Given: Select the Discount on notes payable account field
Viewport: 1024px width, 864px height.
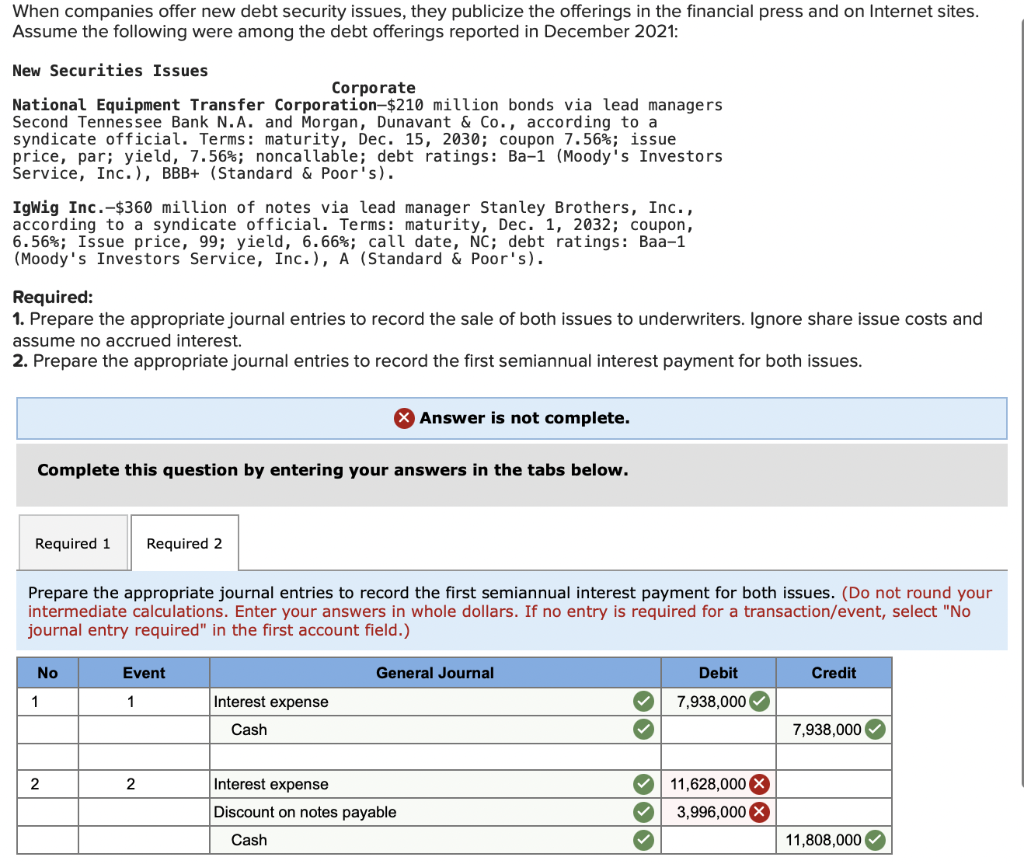Looking at the screenshot, I should coord(435,812).
